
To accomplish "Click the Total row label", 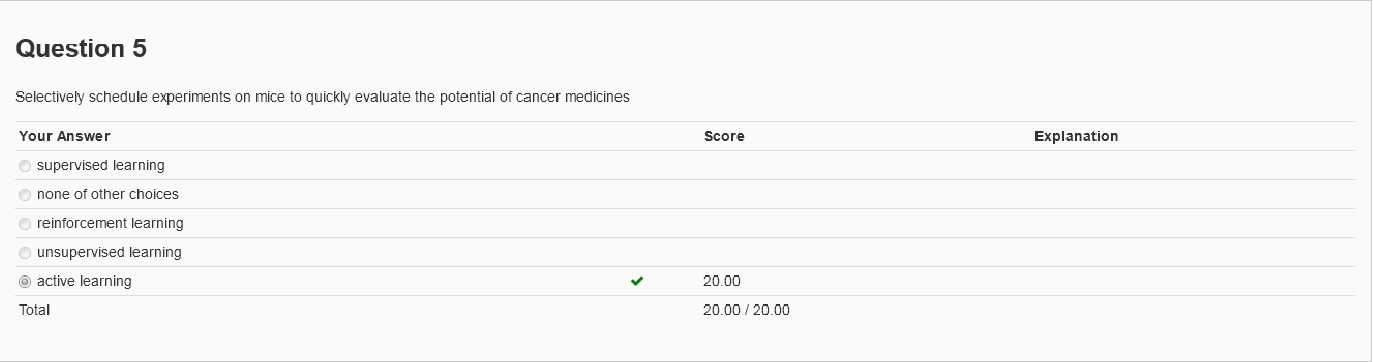I will click(x=34, y=310).
